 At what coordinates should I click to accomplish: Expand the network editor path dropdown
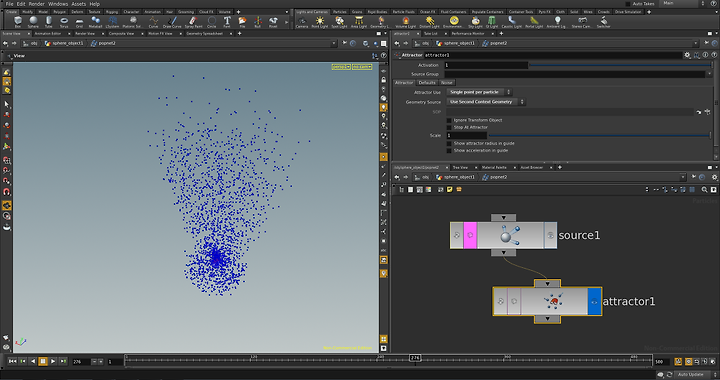683,177
